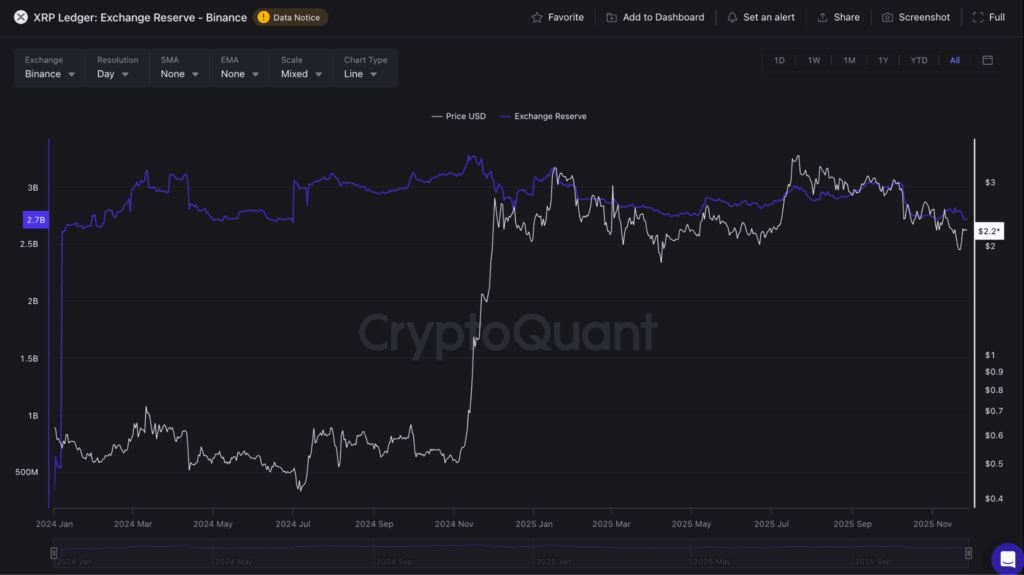Click the Full screen expand icon
1024x575 pixels.
[977, 17]
